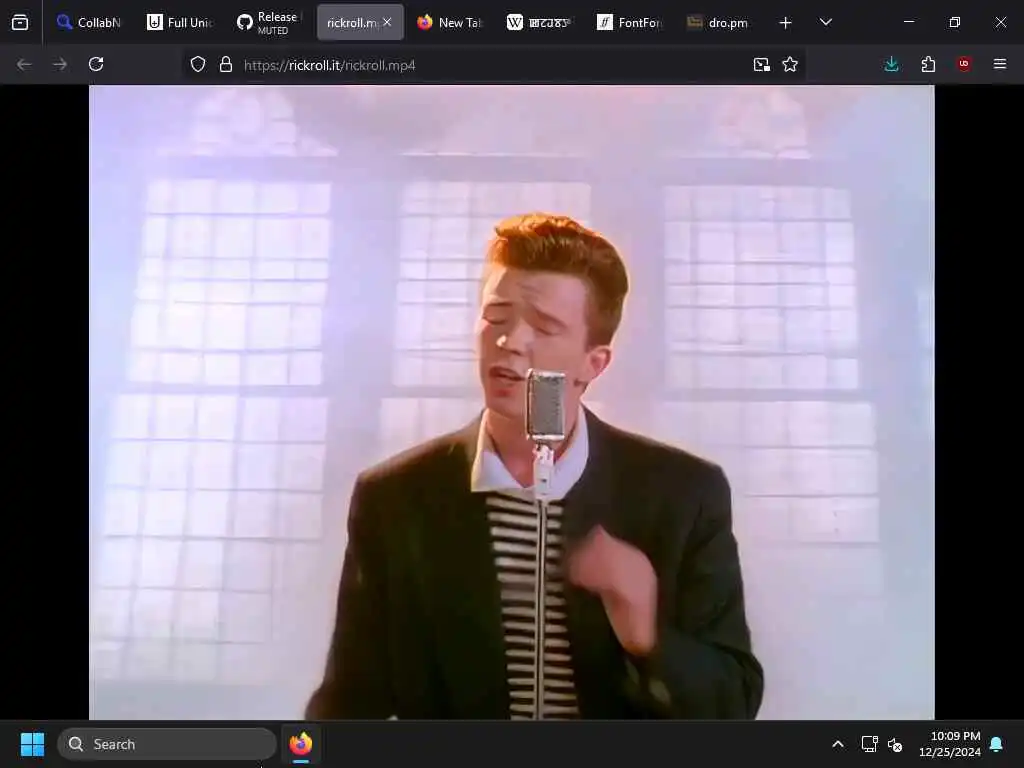Switch to the Full Unic tab
Image resolution: width=1024 pixels, height=768 pixels.
[x=180, y=22]
